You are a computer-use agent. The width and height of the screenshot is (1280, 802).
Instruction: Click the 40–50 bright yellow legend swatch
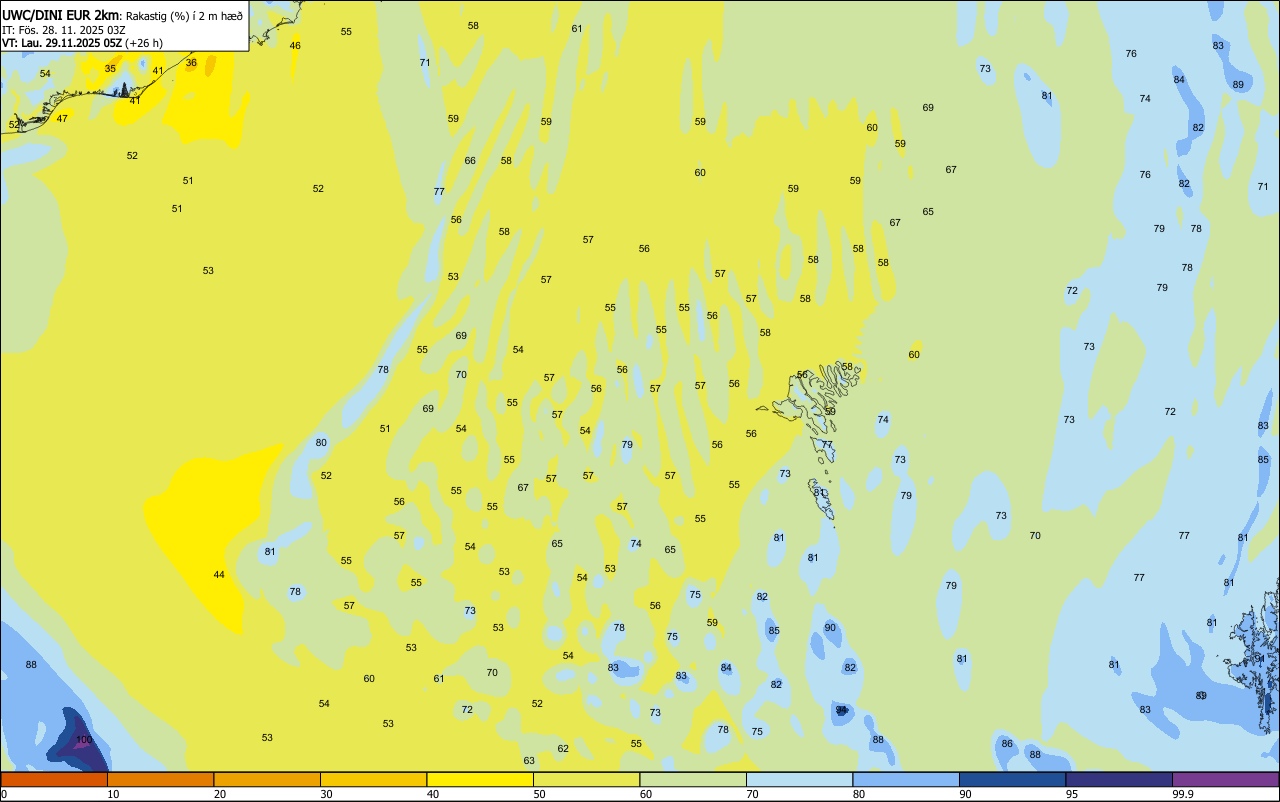point(480,779)
